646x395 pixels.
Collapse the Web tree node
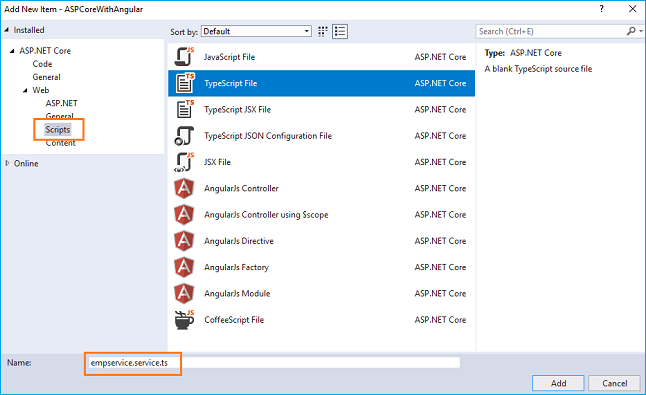(x=25, y=90)
